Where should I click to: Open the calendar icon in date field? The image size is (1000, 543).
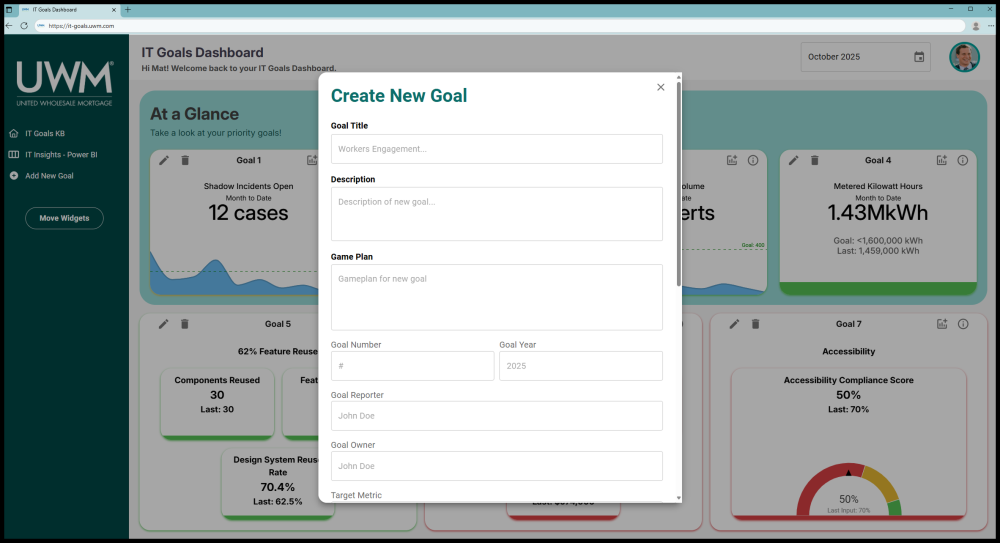point(919,57)
